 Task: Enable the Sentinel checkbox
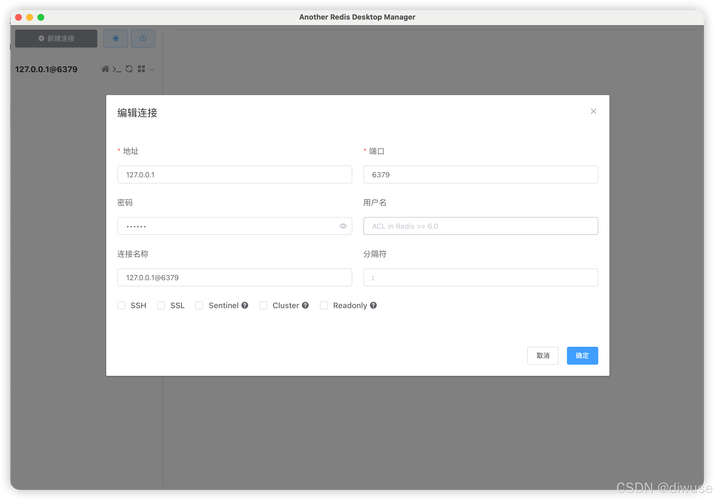199,306
